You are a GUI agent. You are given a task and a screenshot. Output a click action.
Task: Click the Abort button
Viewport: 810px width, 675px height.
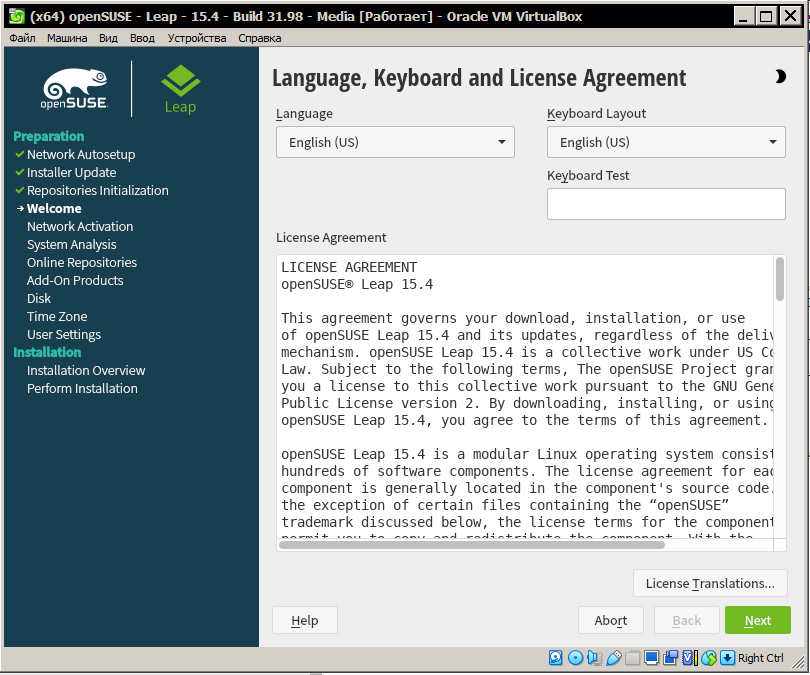click(x=611, y=620)
